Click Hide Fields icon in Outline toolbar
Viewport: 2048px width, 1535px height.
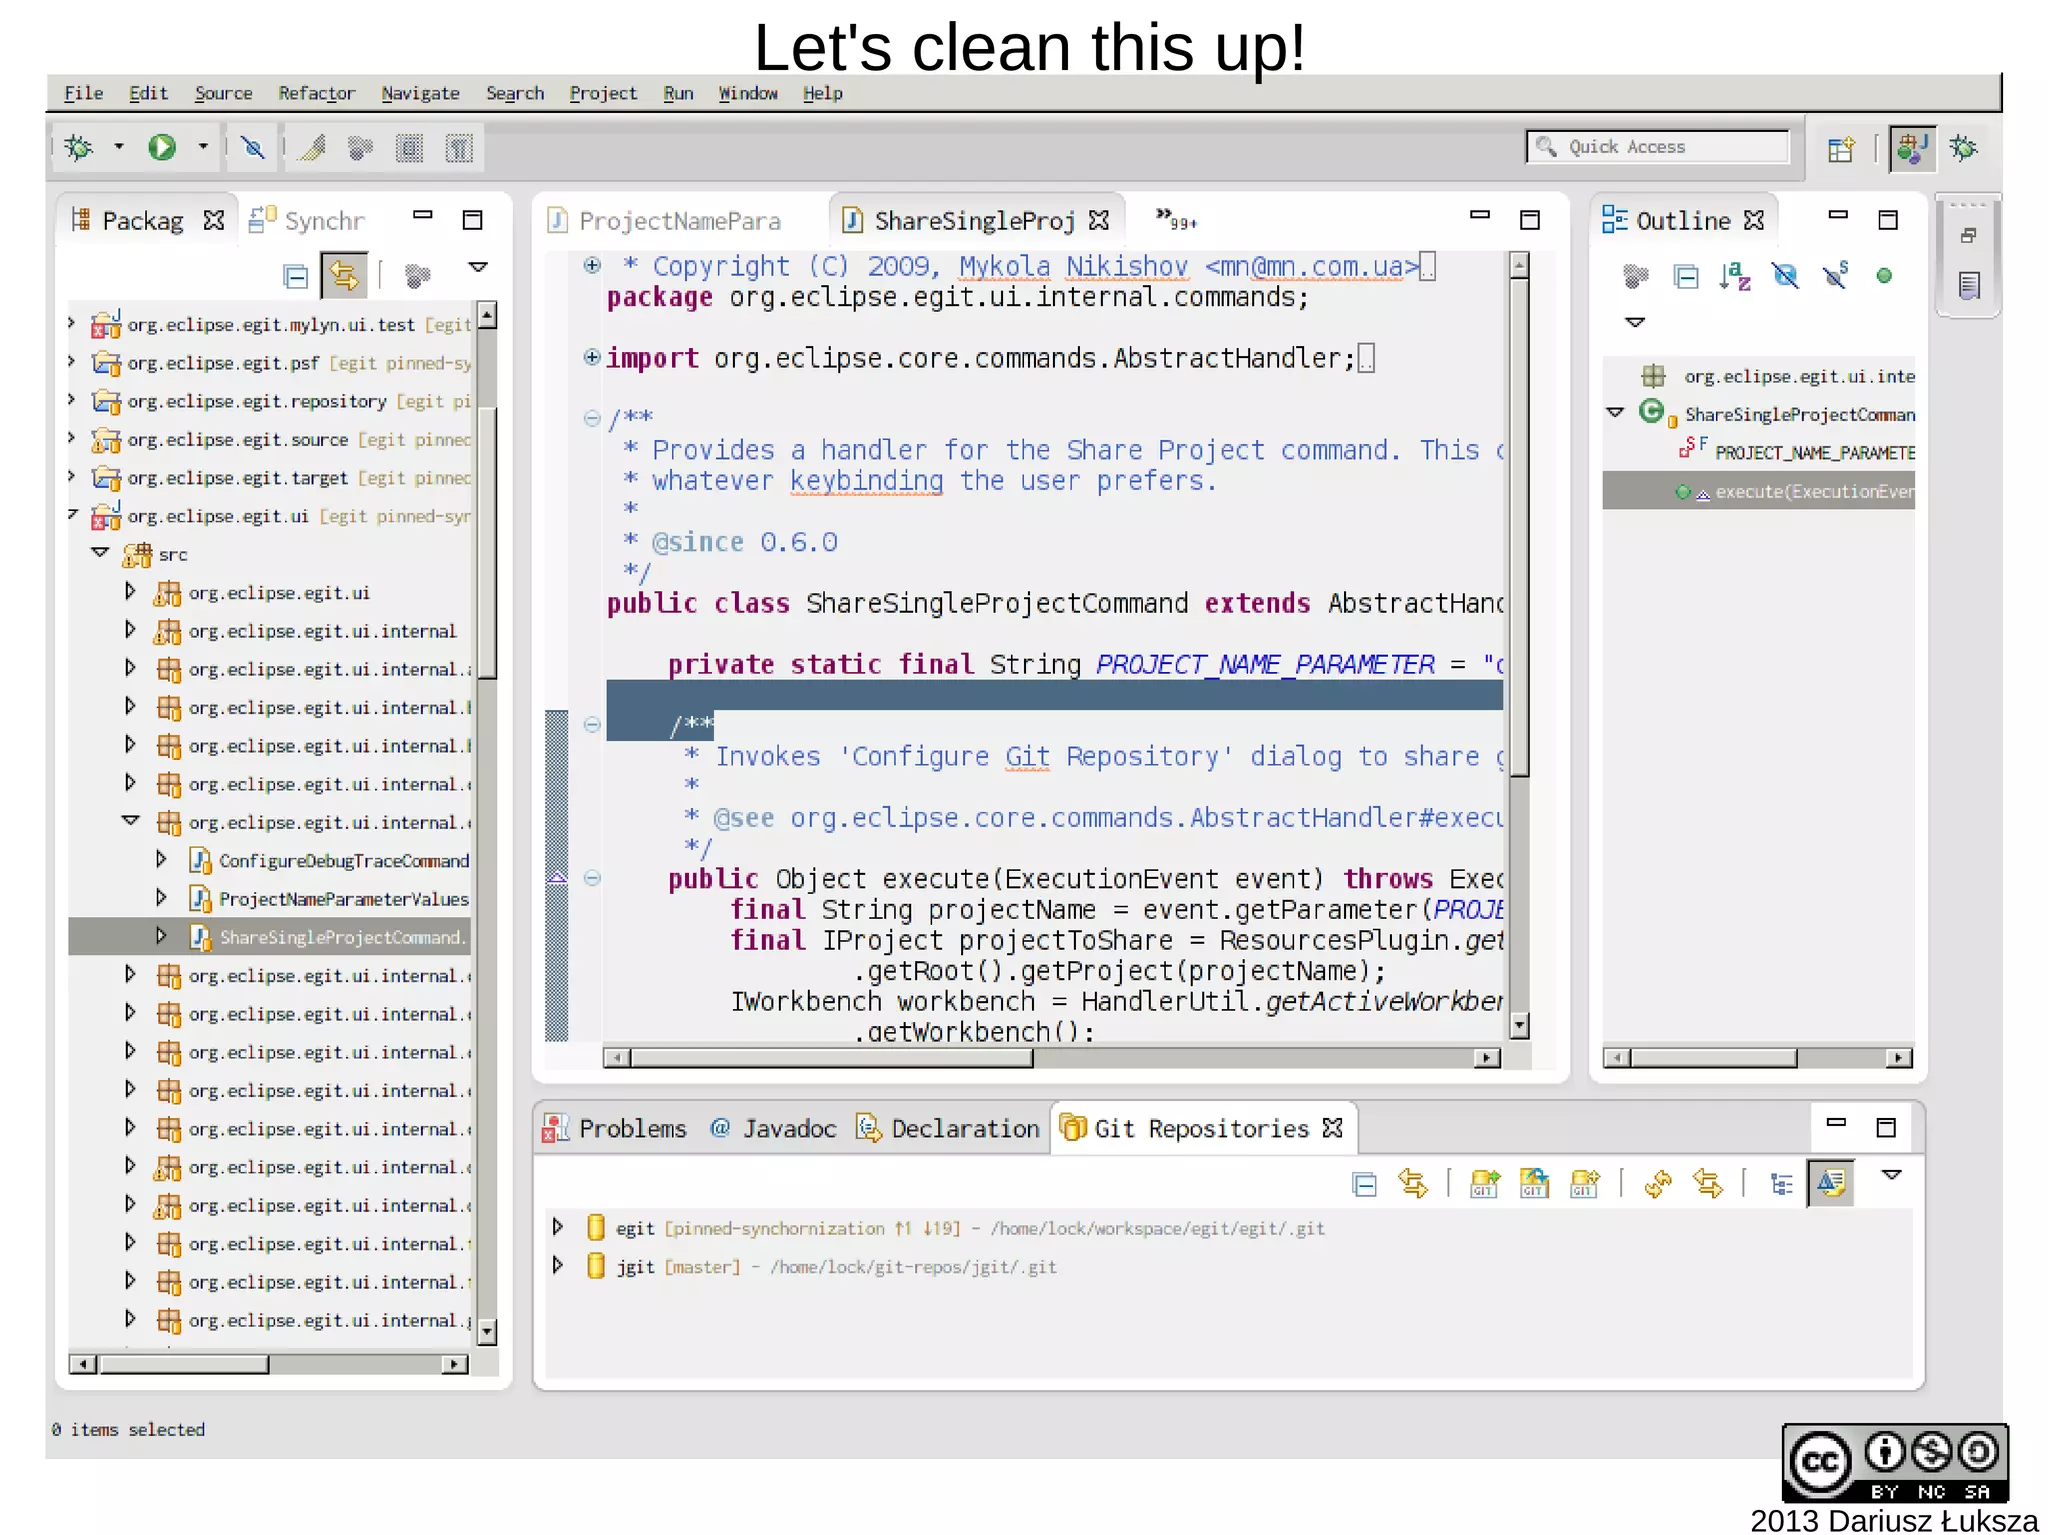(1785, 276)
